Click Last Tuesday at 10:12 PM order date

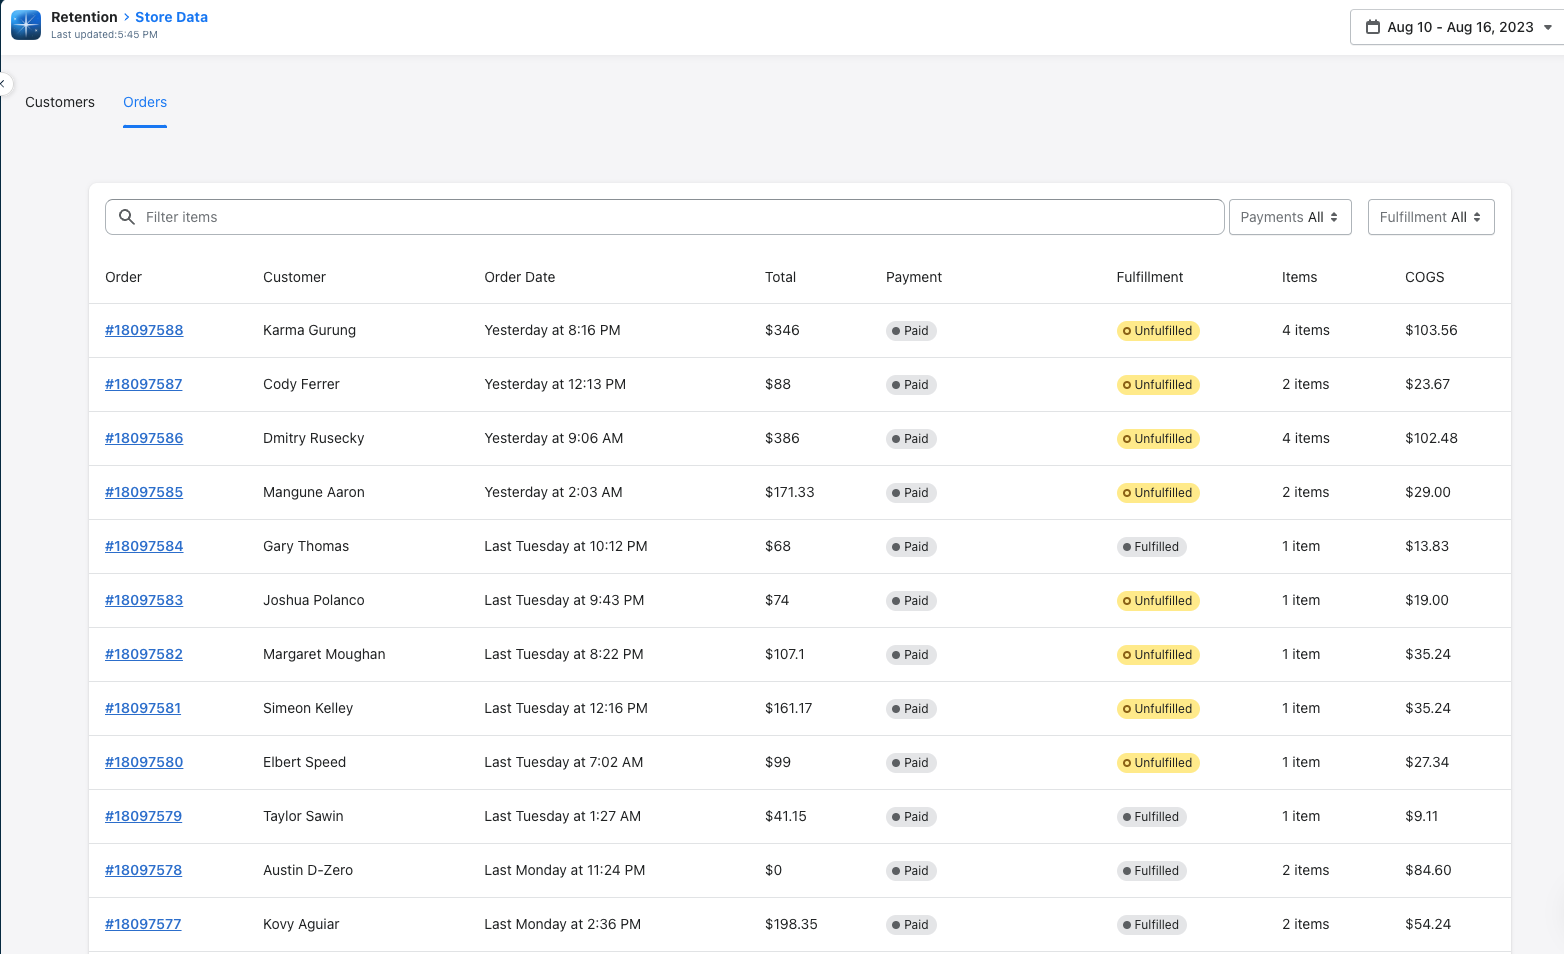pos(566,546)
